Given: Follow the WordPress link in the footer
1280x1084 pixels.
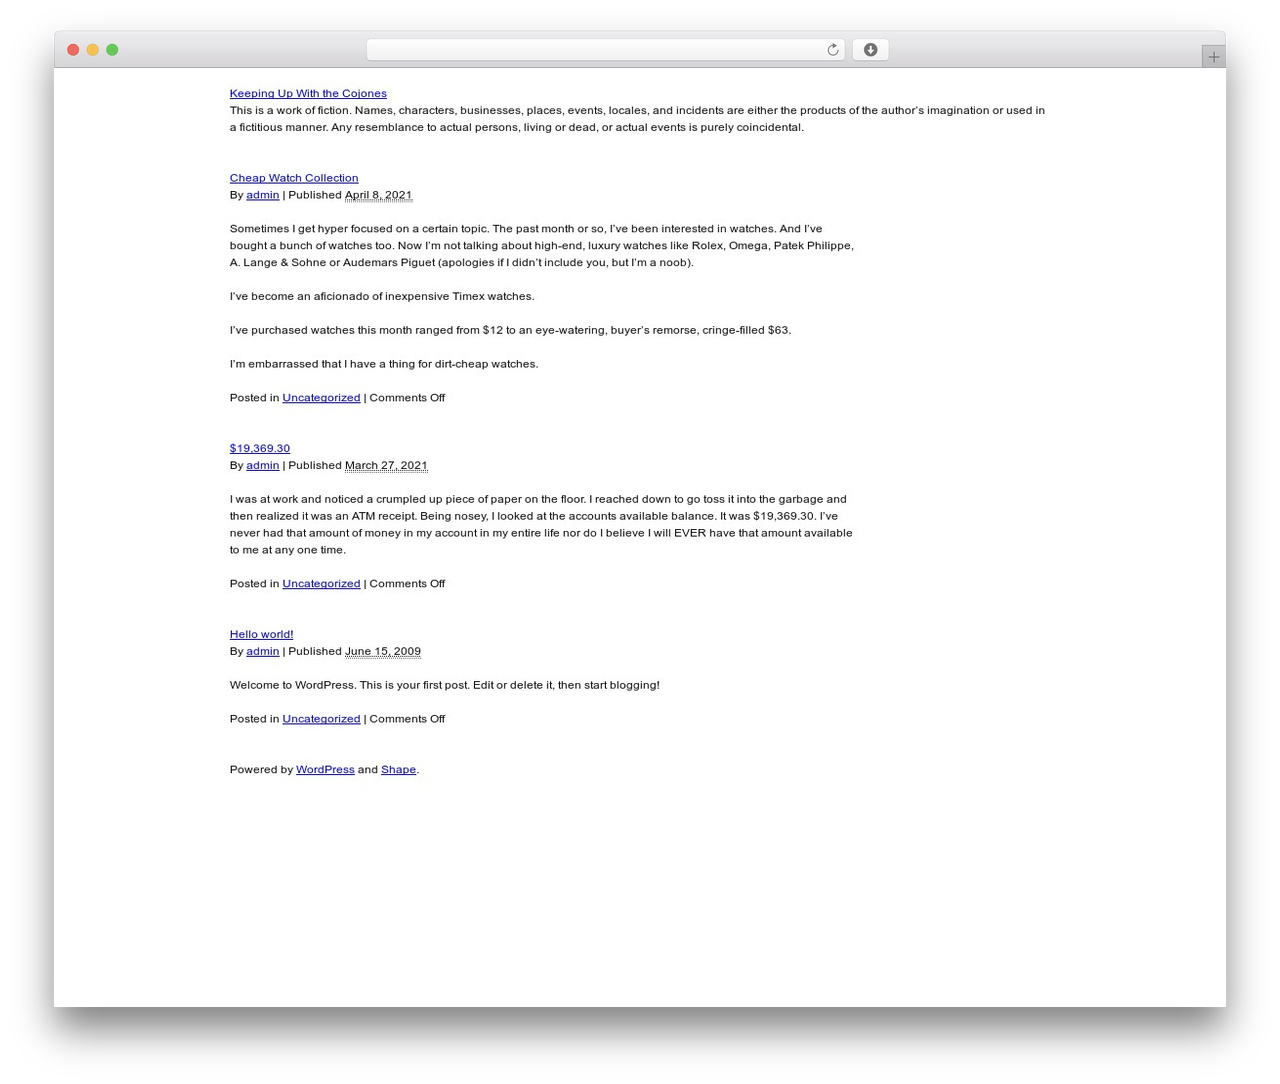Looking at the screenshot, I should [x=325, y=770].
